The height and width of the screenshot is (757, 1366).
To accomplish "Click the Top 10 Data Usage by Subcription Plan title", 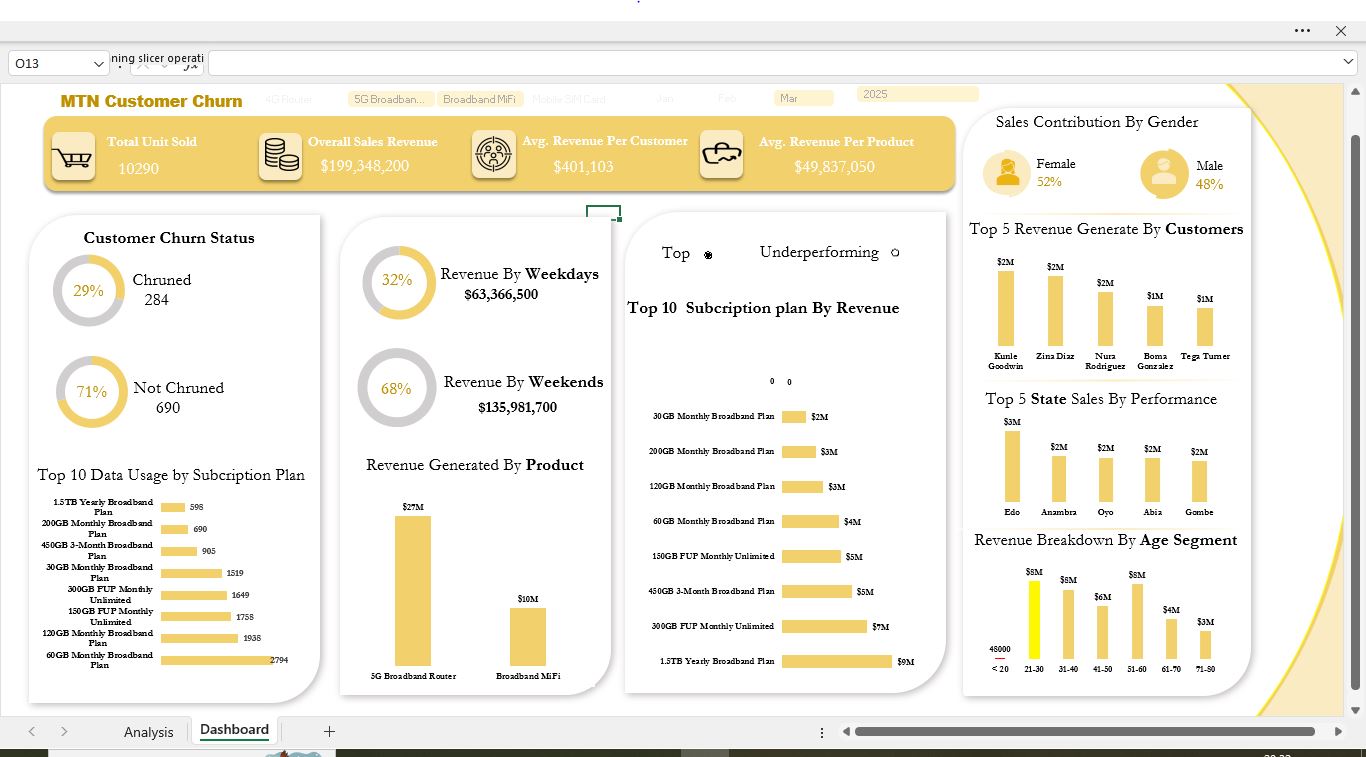I will 171,475.
